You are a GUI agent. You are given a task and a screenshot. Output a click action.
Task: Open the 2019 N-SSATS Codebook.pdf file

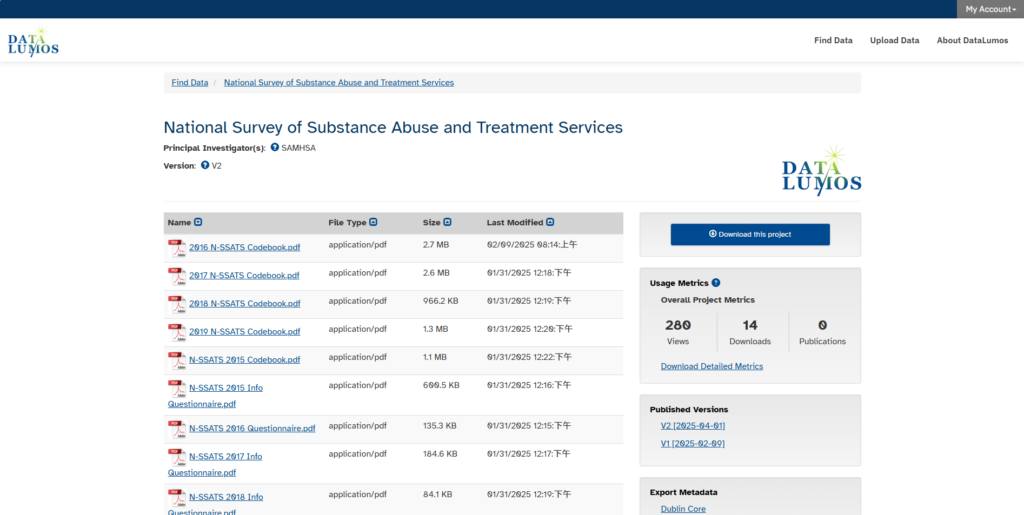pyautogui.click(x=244, y=332)
